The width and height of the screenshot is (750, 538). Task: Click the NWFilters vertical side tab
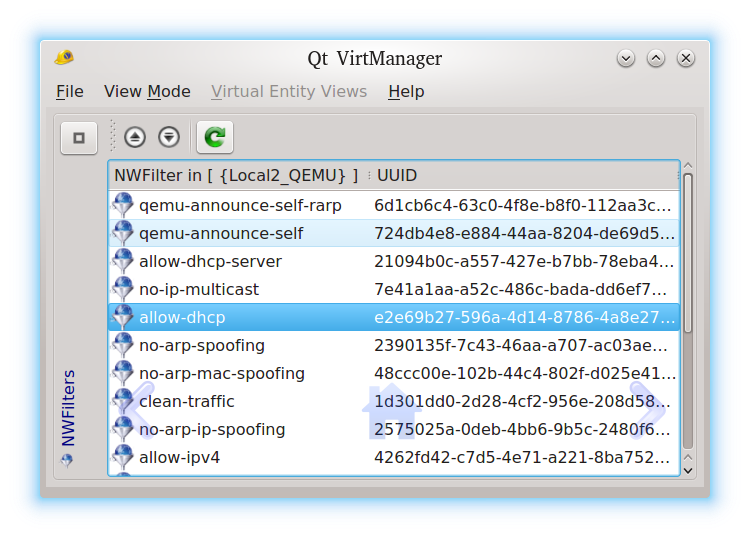coord(68,417)
